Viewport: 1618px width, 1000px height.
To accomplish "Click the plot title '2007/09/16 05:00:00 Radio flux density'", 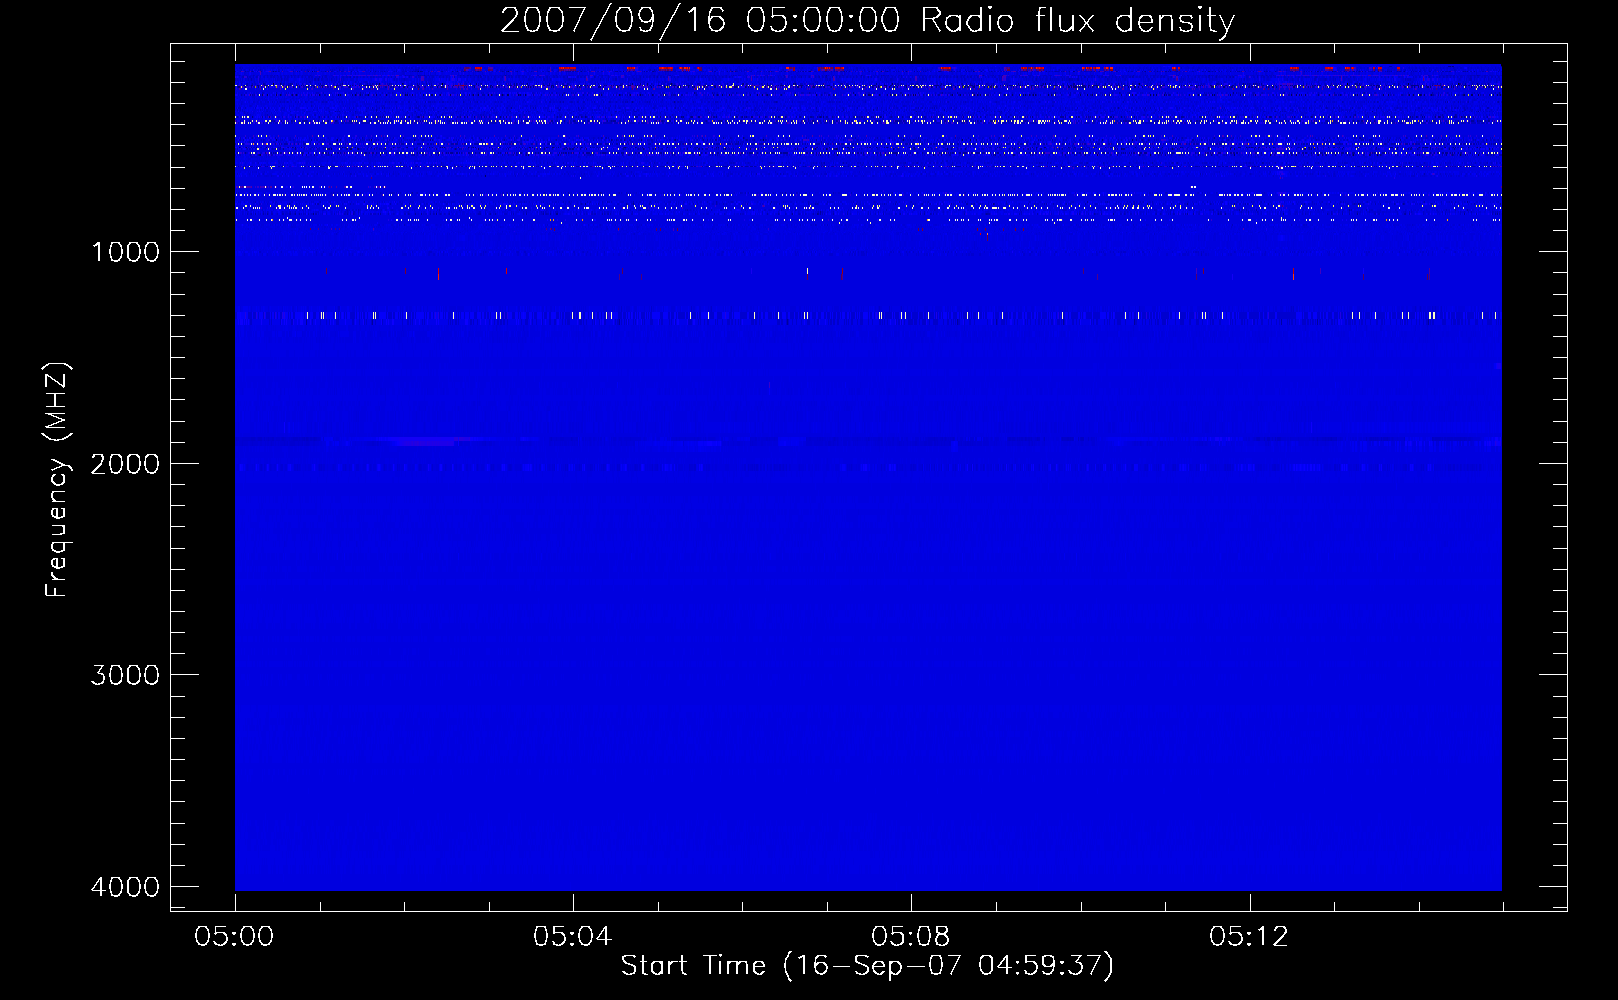I will (867, 20).
